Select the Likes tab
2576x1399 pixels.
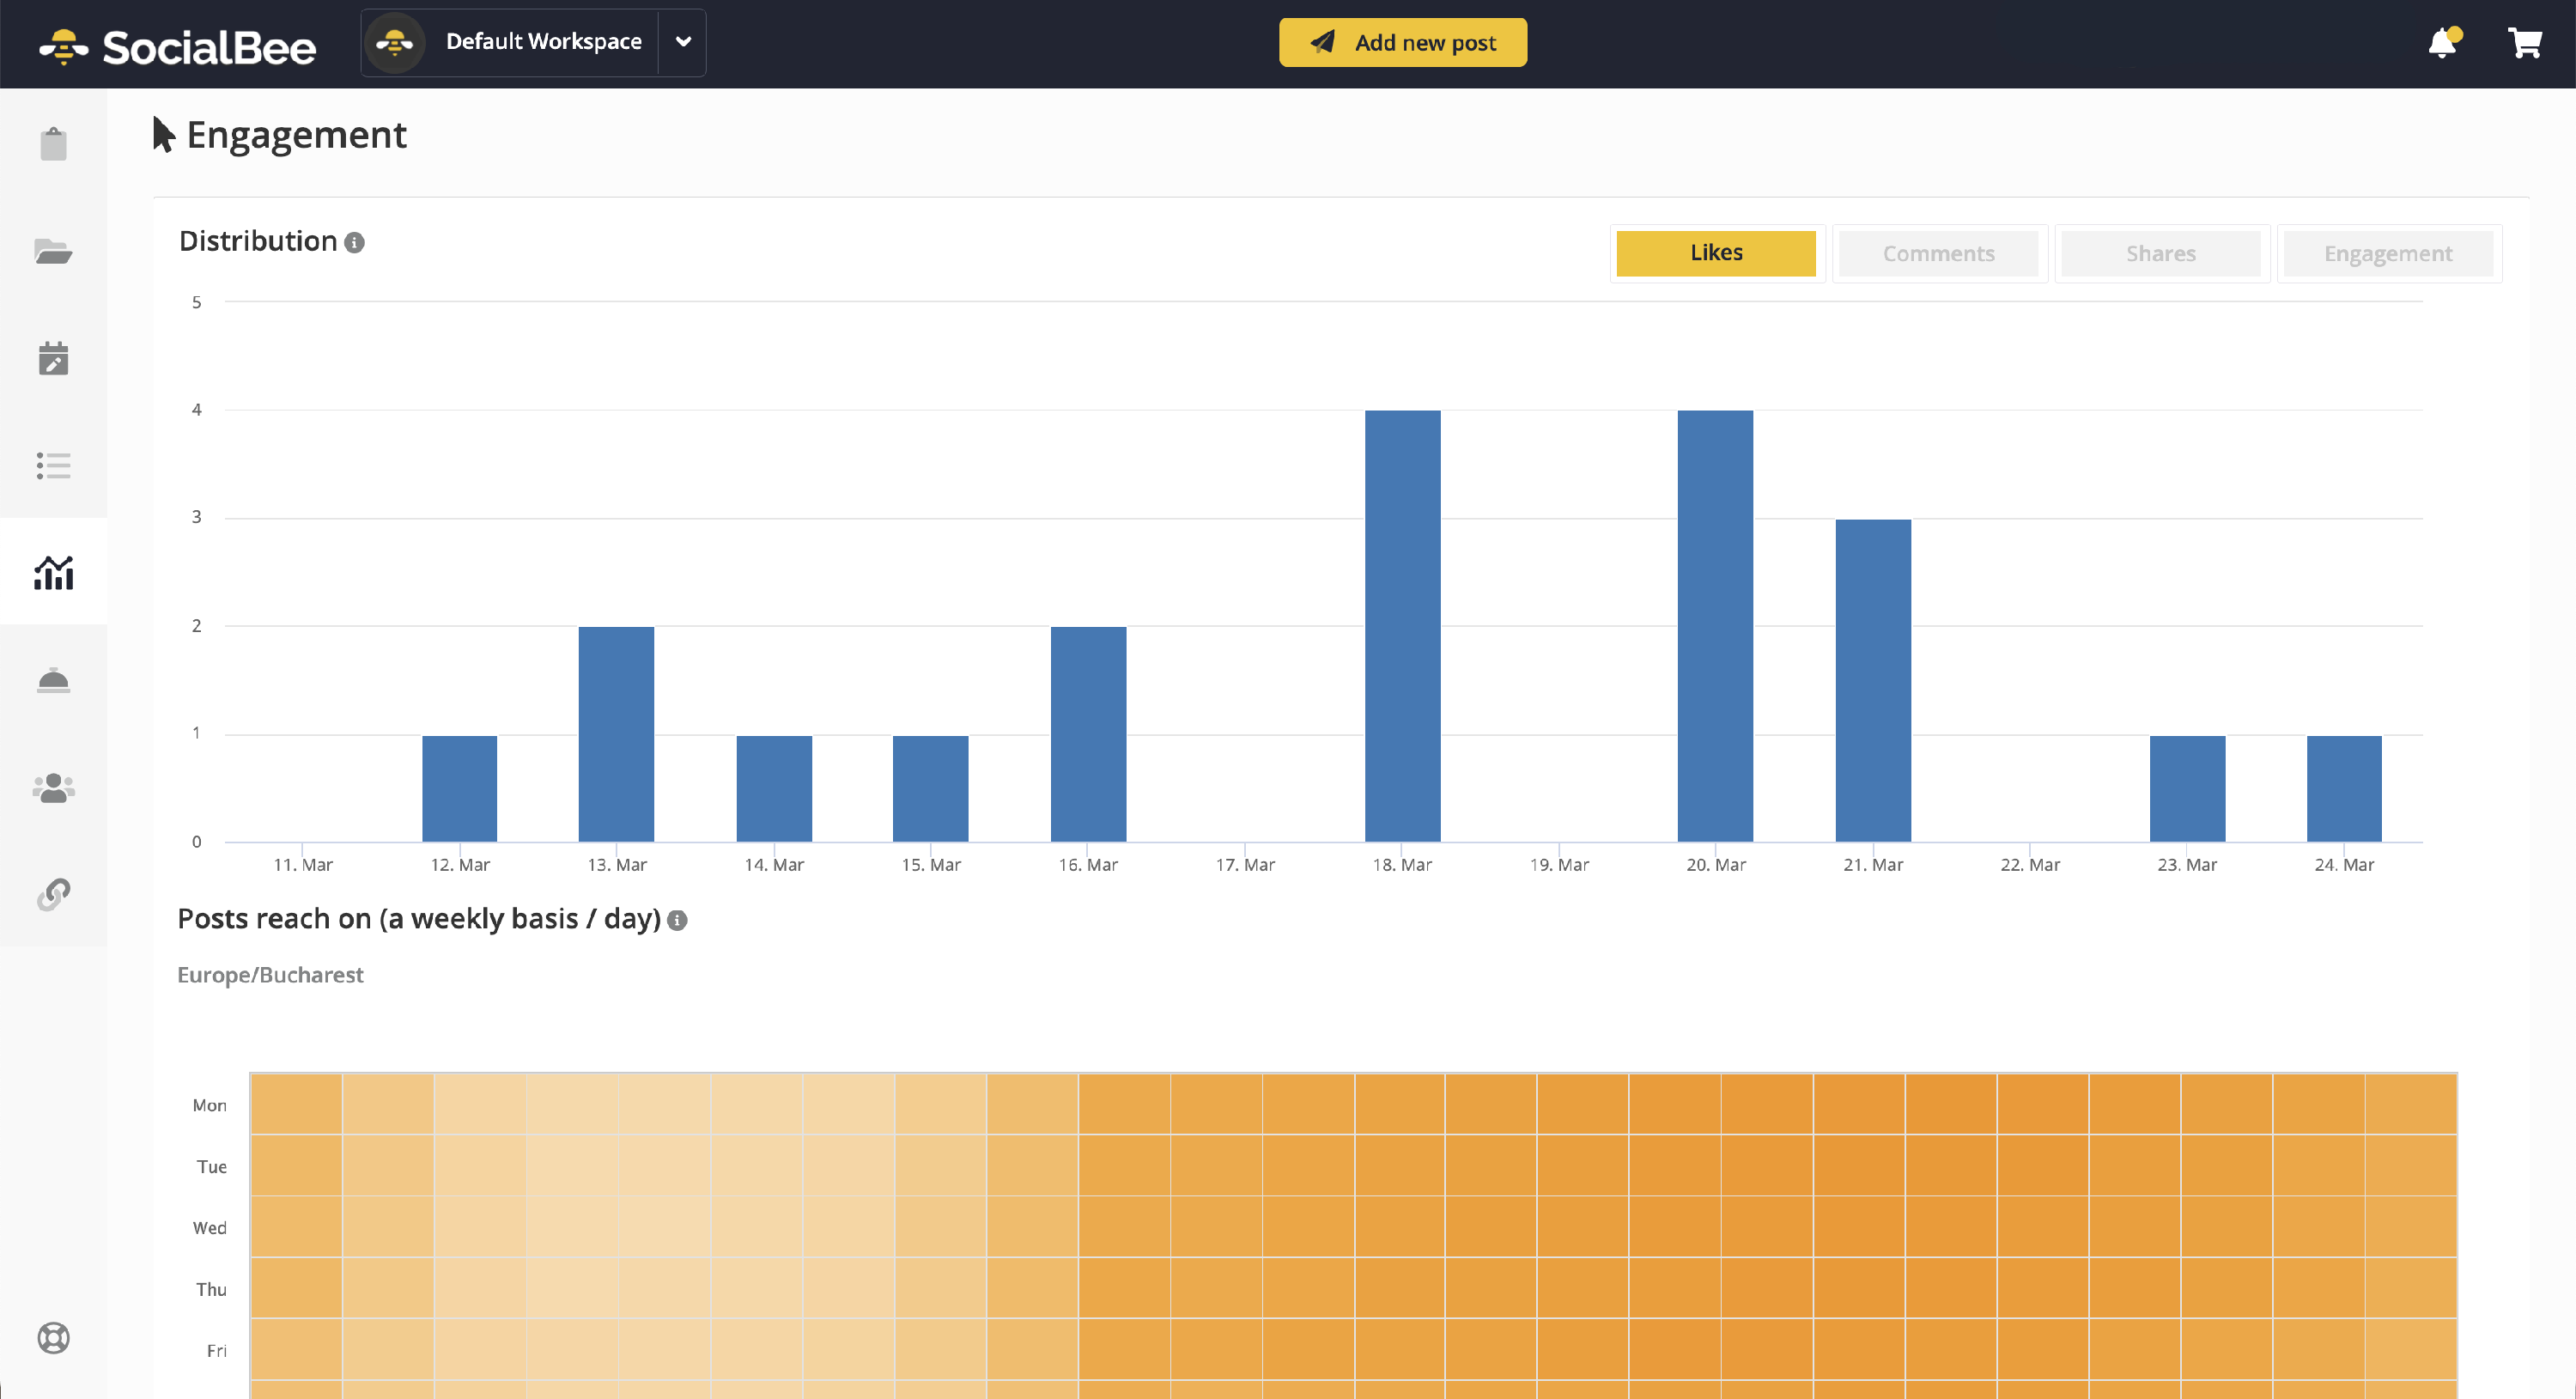click(1716, 253)
